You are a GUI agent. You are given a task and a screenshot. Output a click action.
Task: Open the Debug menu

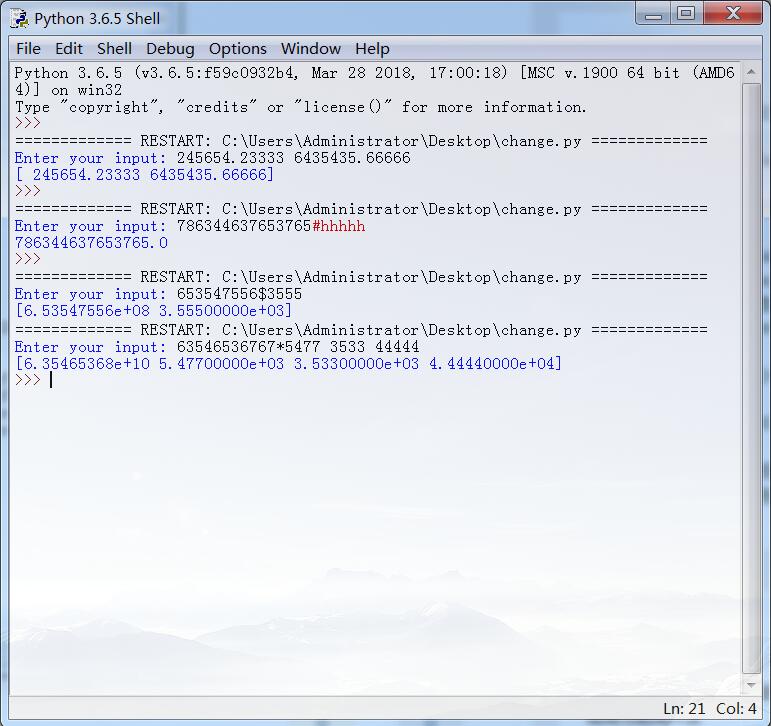170,49
